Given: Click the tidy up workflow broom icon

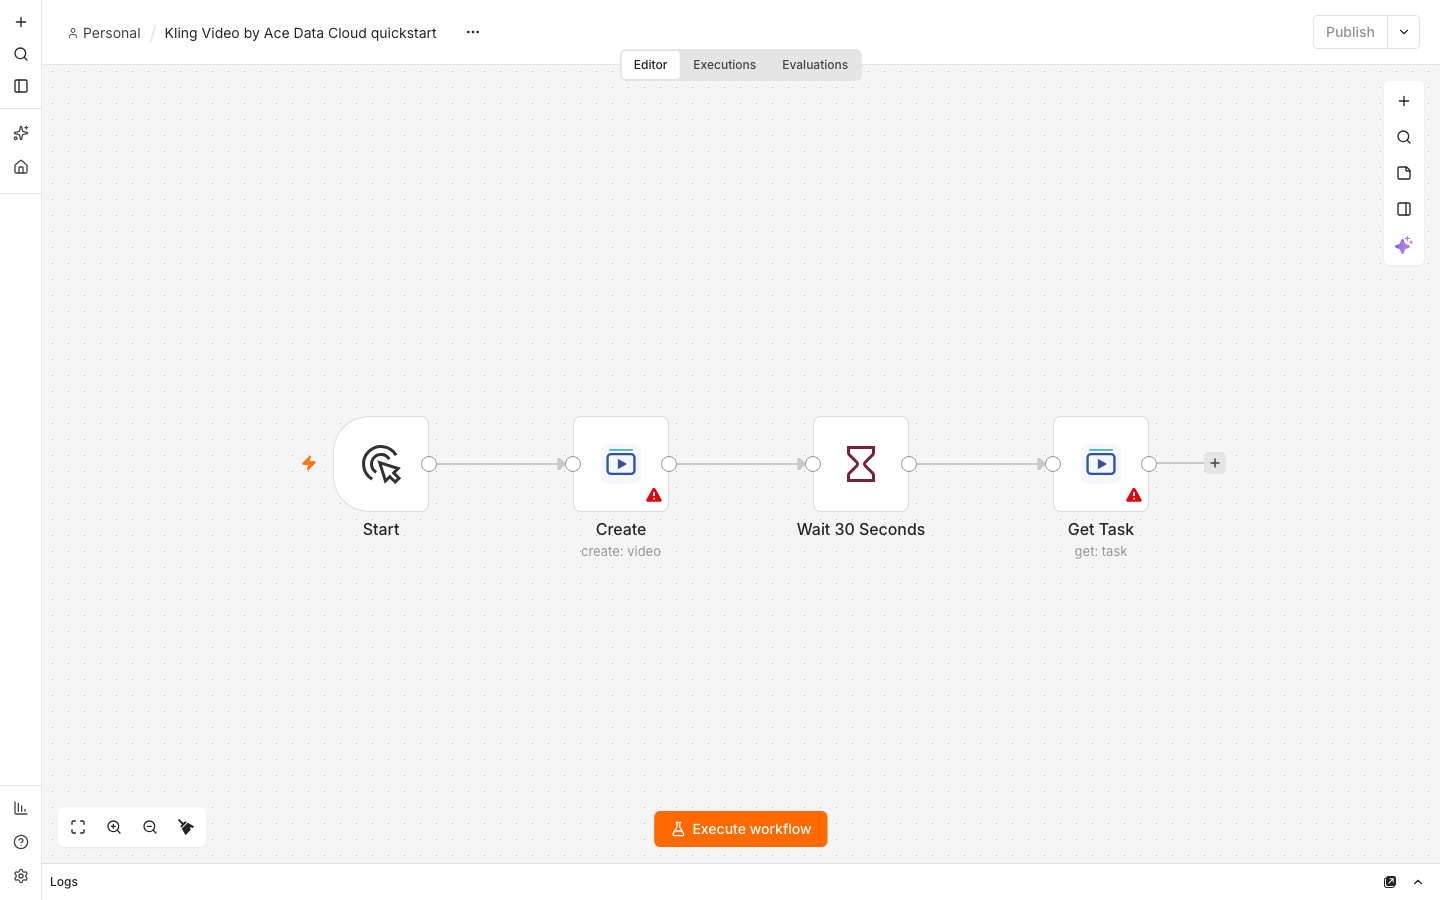Looking at the screenshot, I should 186,827.
